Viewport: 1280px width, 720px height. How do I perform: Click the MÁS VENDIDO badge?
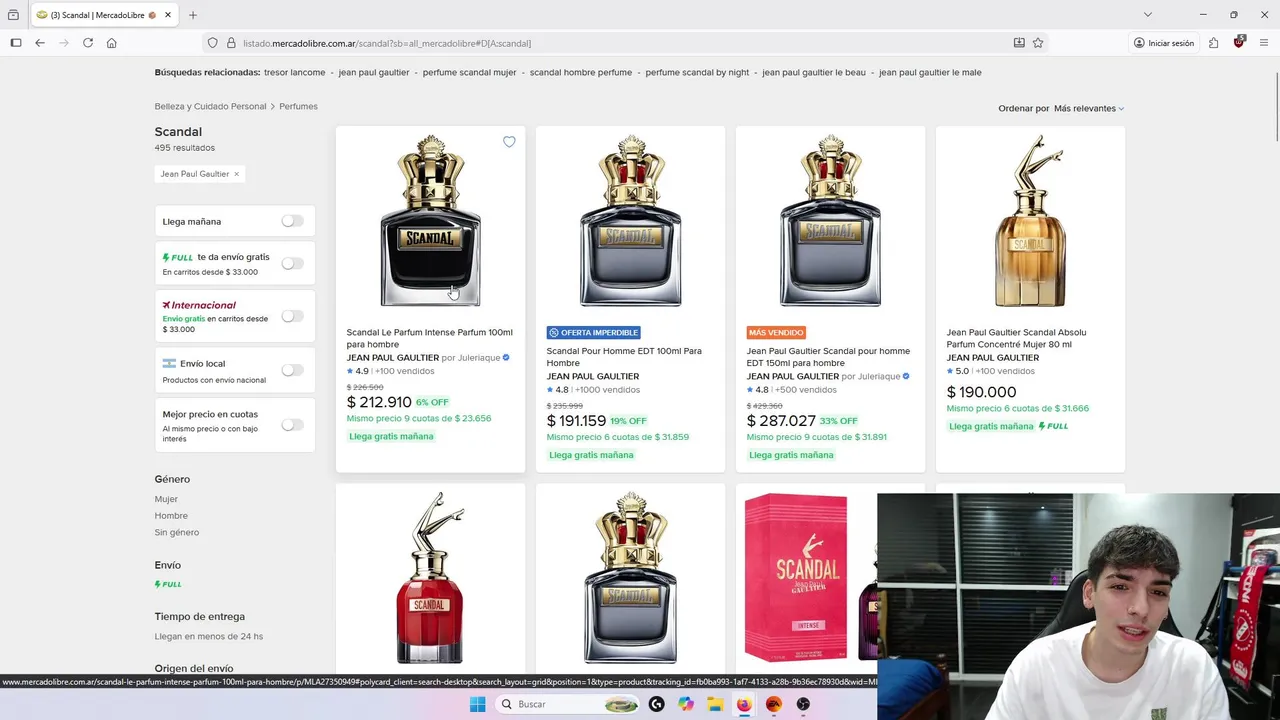coord(776,333)
